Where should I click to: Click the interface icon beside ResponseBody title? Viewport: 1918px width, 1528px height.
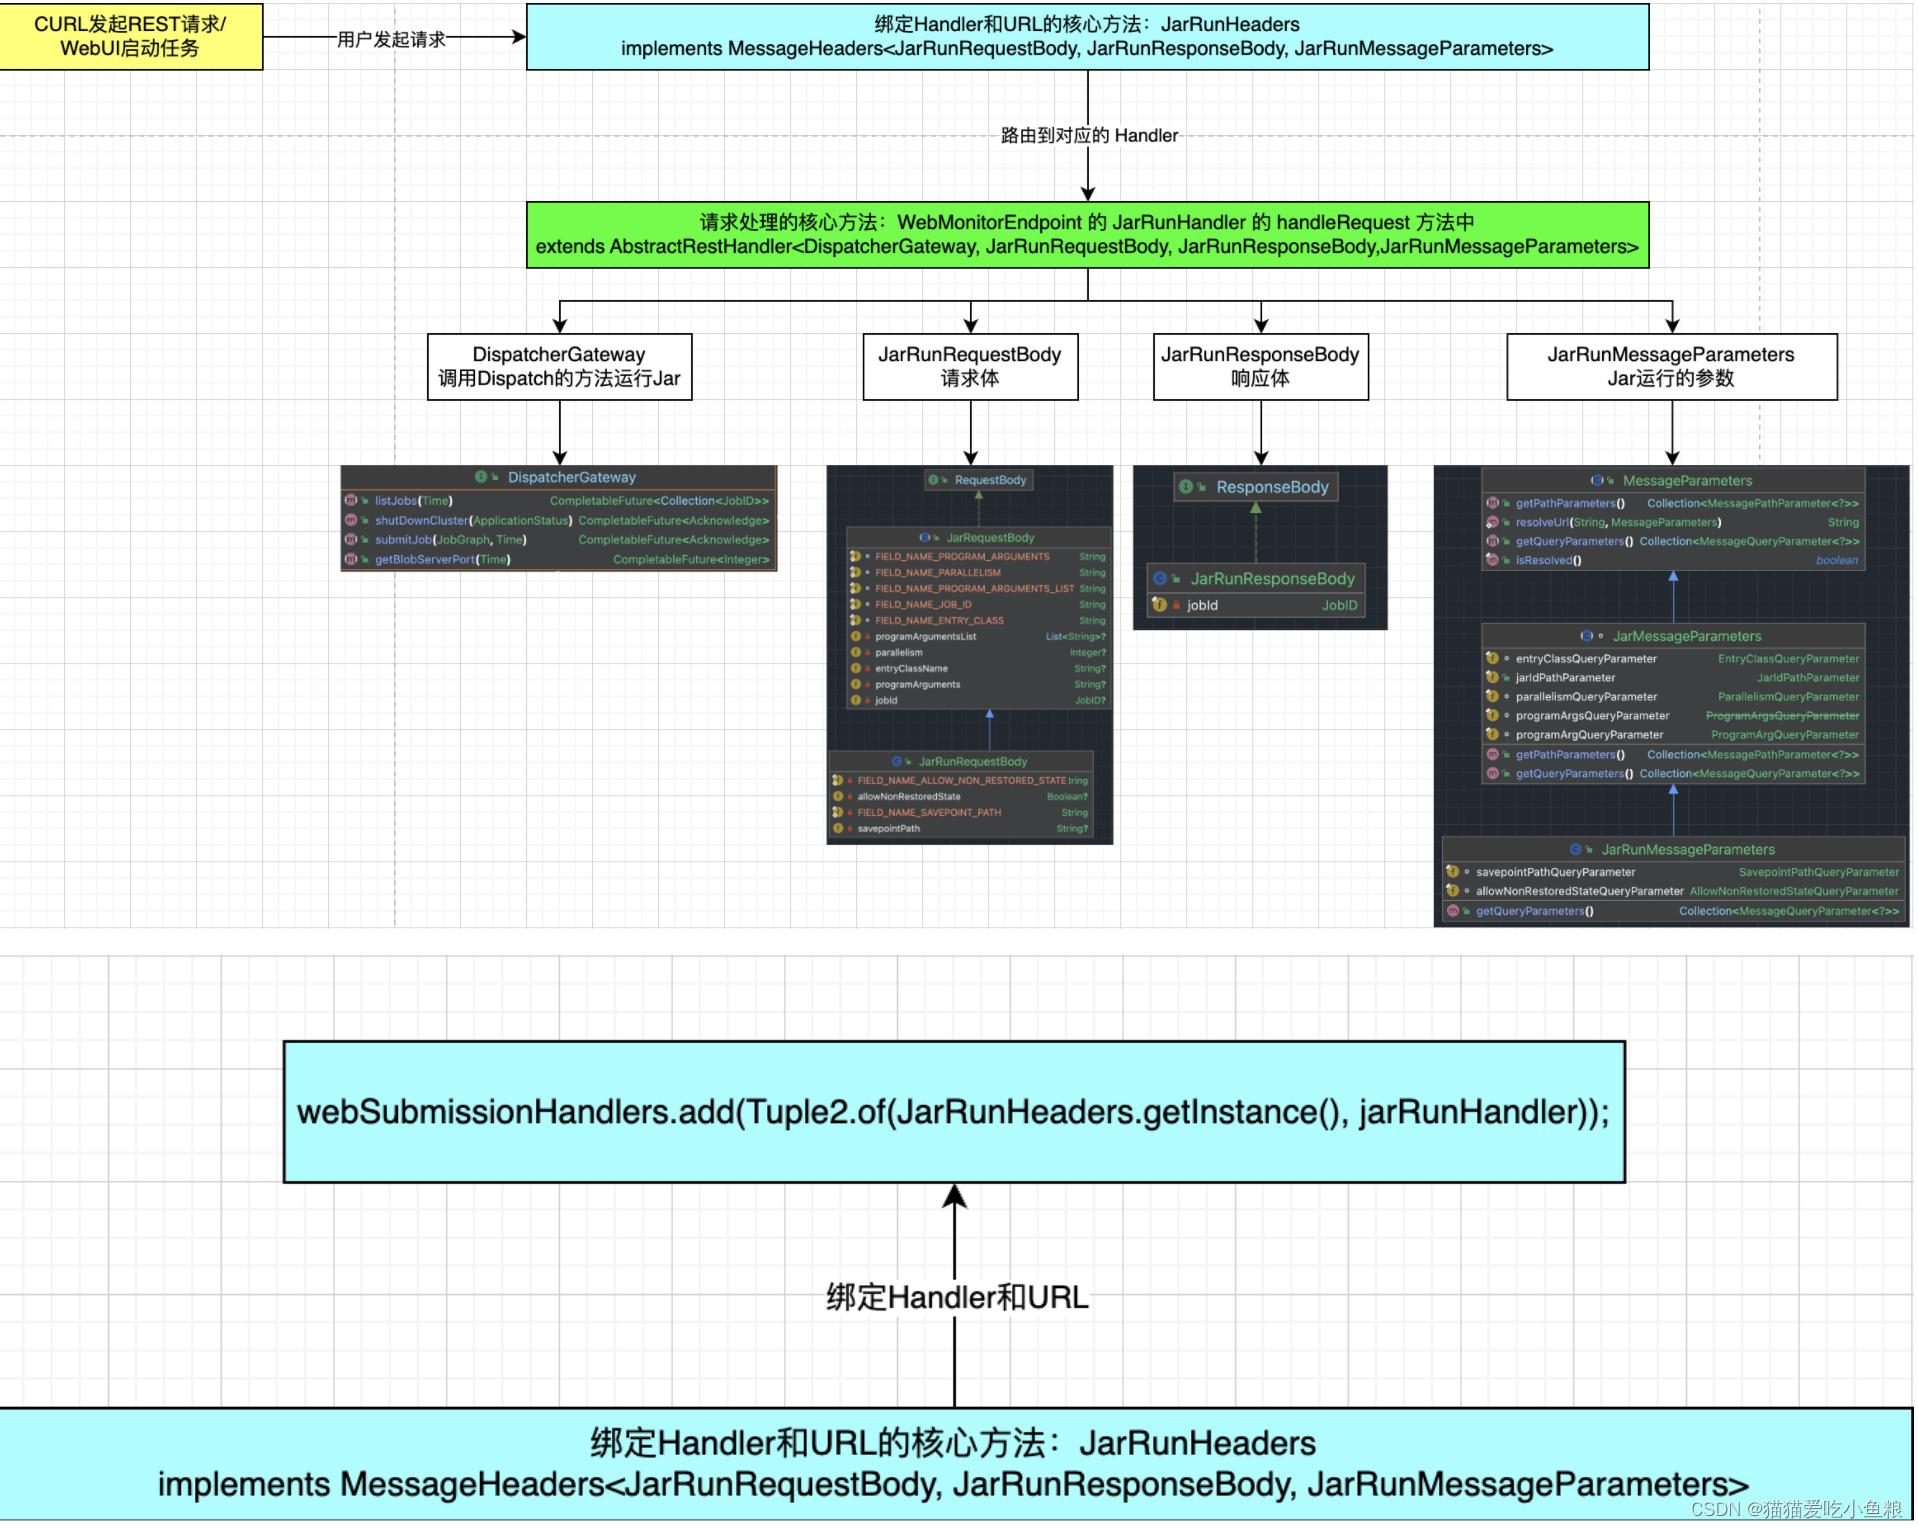1186,487
